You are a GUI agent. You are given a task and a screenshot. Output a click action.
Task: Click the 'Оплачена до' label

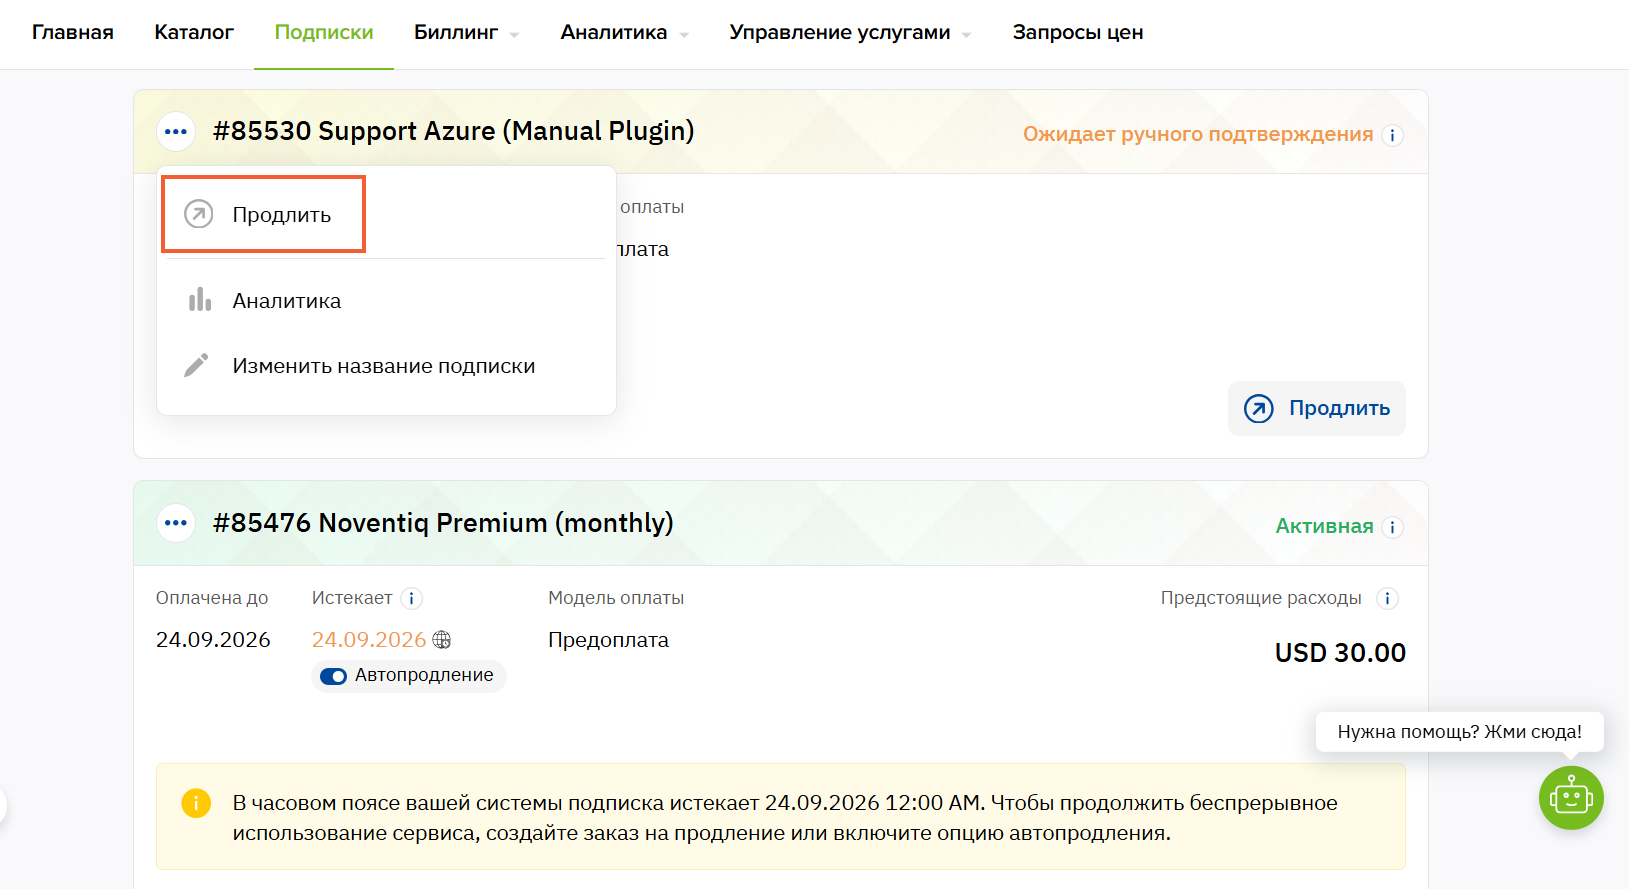(x=212, y=598)
